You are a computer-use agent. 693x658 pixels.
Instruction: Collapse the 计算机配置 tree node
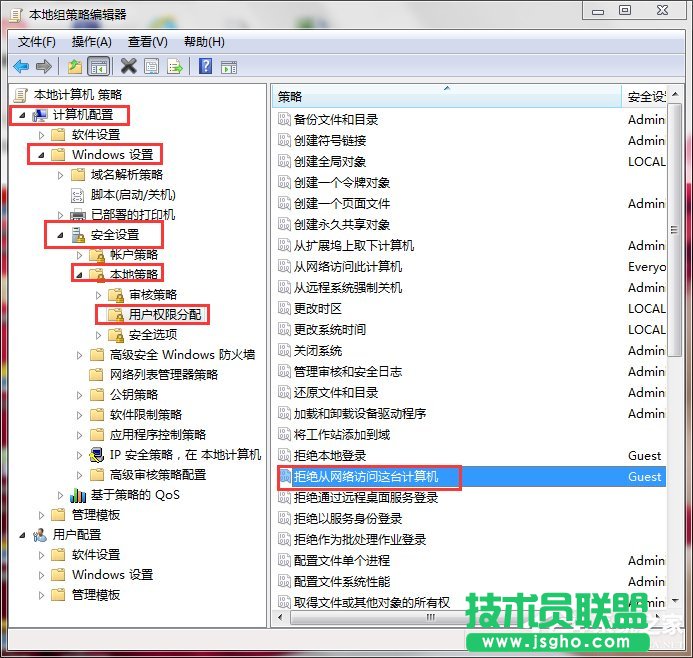click(x=21, y=115)
